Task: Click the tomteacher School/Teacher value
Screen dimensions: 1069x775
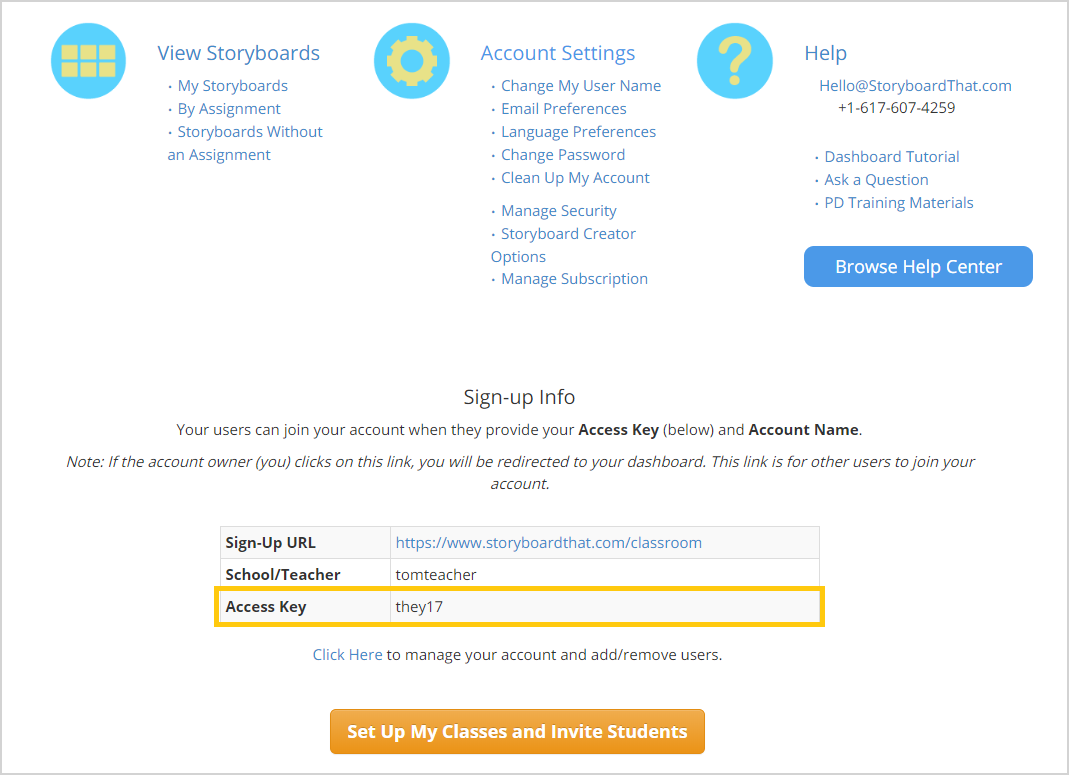Action: (x=436, y=575)
